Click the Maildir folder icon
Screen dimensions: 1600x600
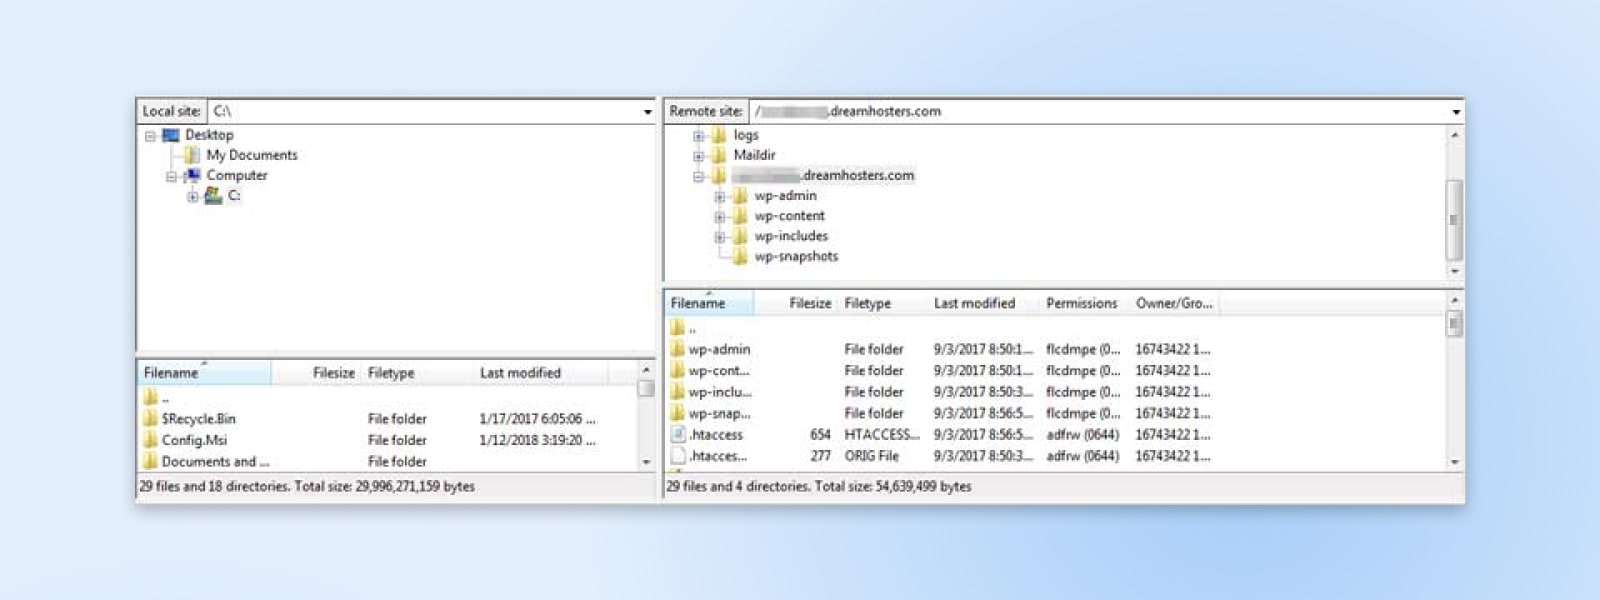[719, 155]
